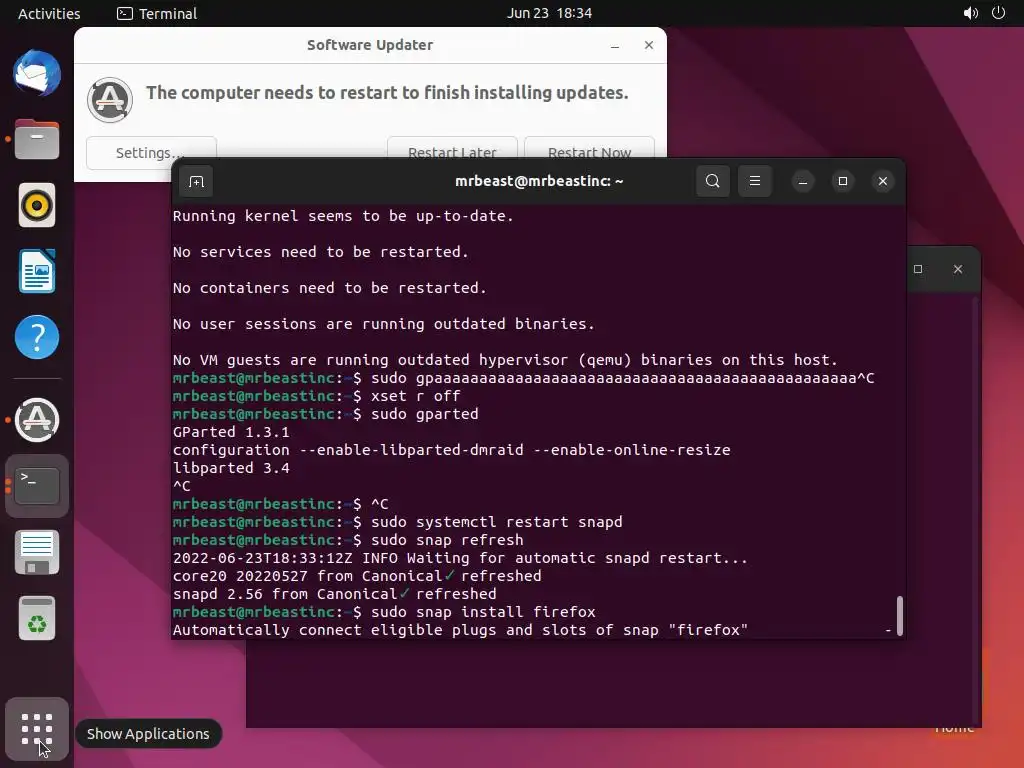Click 'Running kernel seems to be up-to-date.' line

(x=344, y=216)
